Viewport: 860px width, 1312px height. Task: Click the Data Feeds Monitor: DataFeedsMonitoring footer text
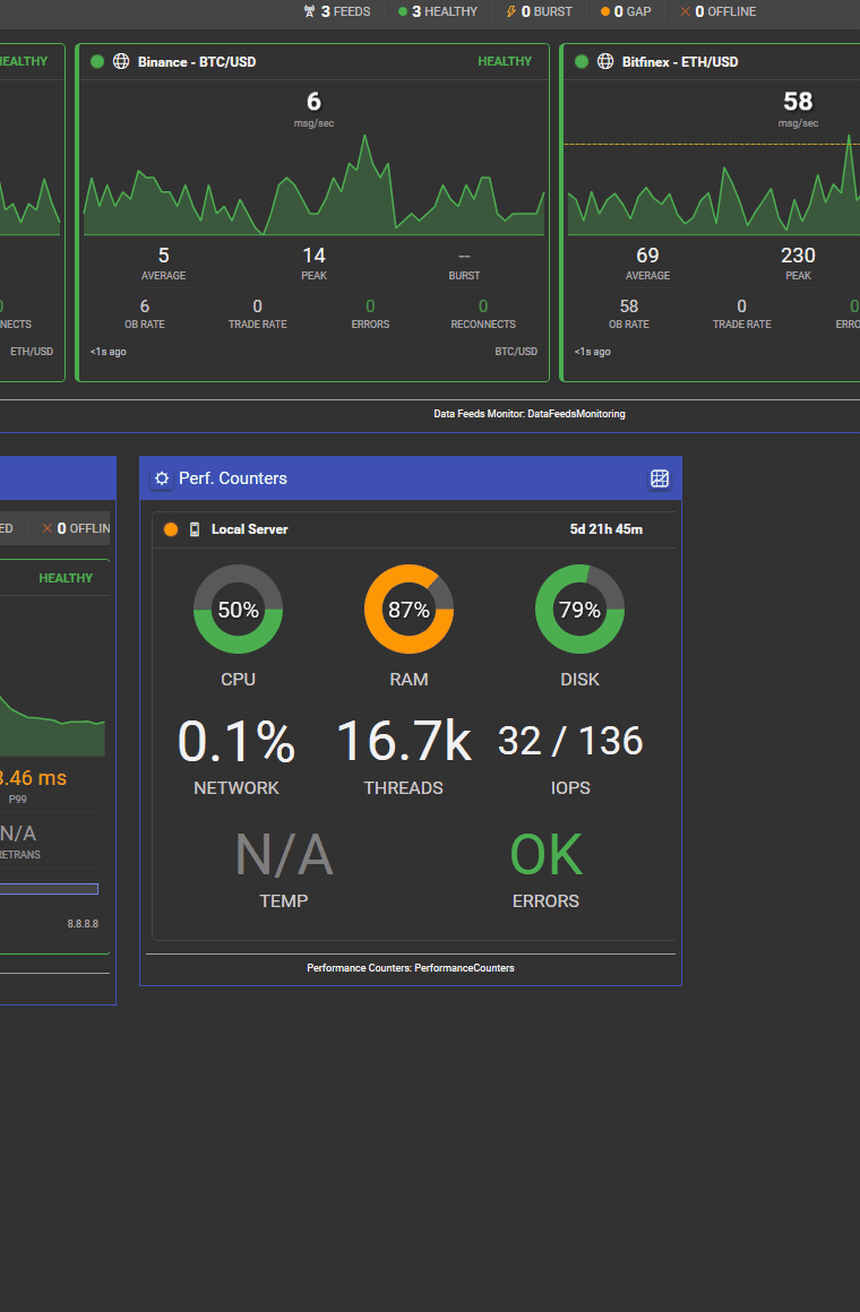pyautogui.click(x=530, y=414)
